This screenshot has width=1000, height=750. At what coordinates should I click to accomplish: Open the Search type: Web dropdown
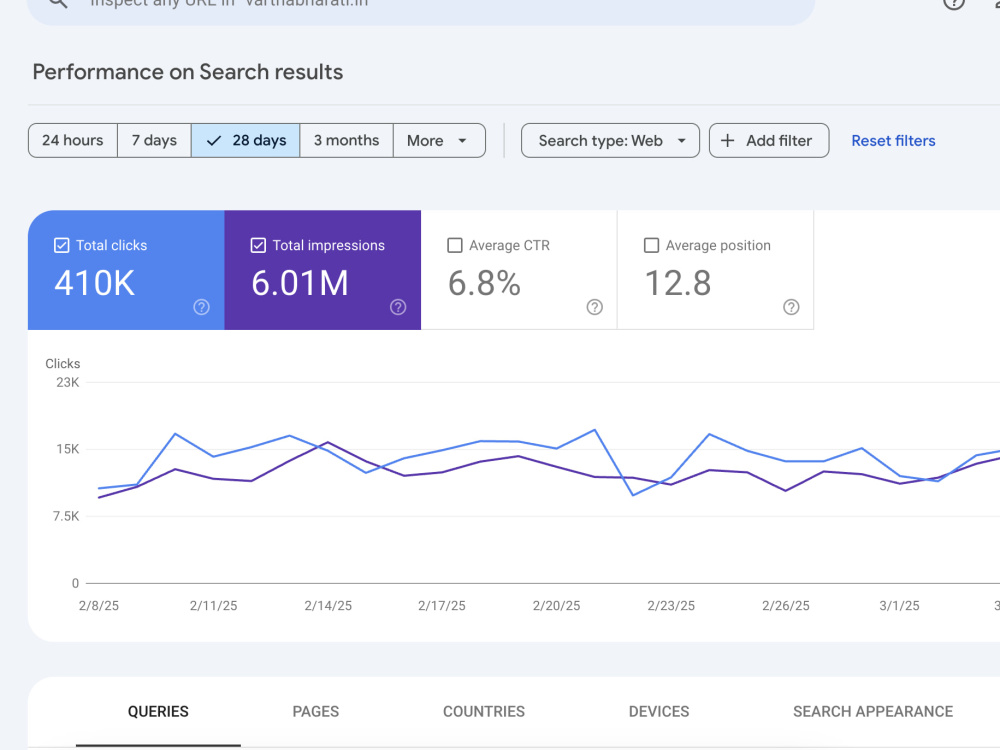click(x=610, y=140)
